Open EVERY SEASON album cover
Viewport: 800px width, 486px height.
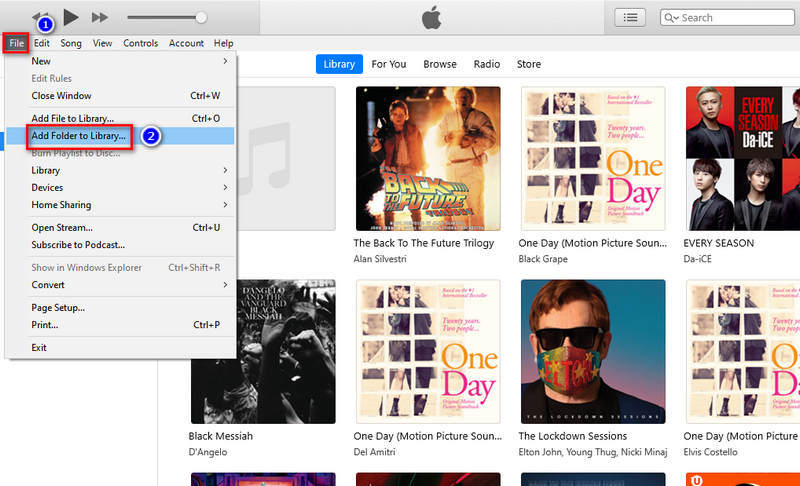click(x=743, y=159)
